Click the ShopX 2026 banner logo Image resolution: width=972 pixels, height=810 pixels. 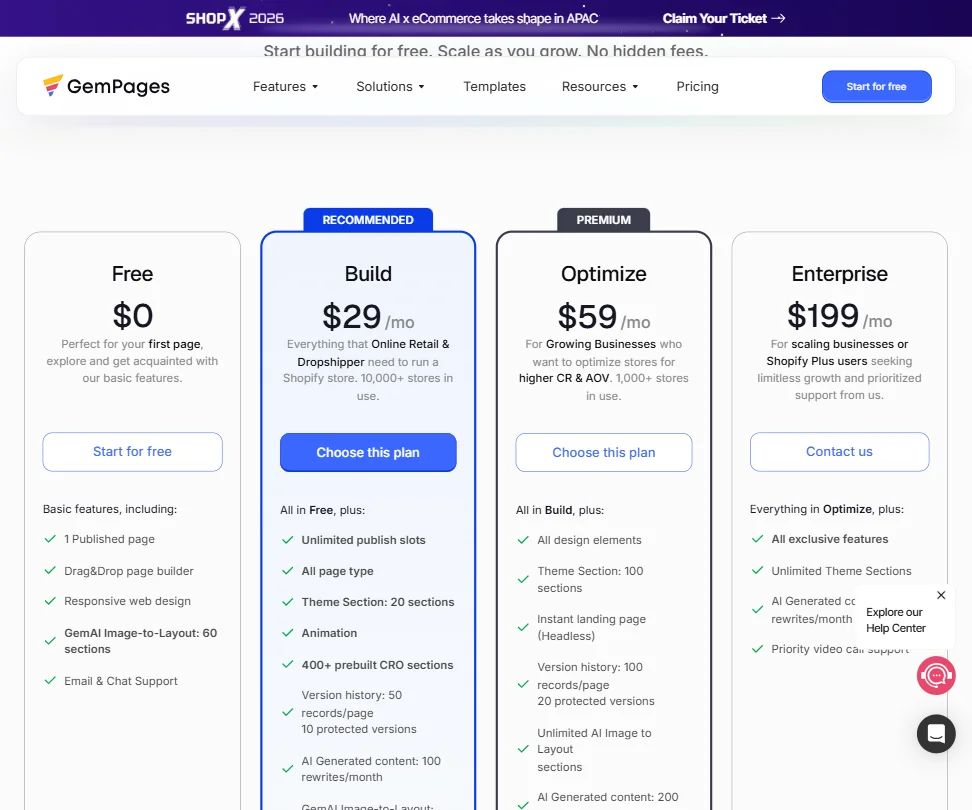coord(235,19)
